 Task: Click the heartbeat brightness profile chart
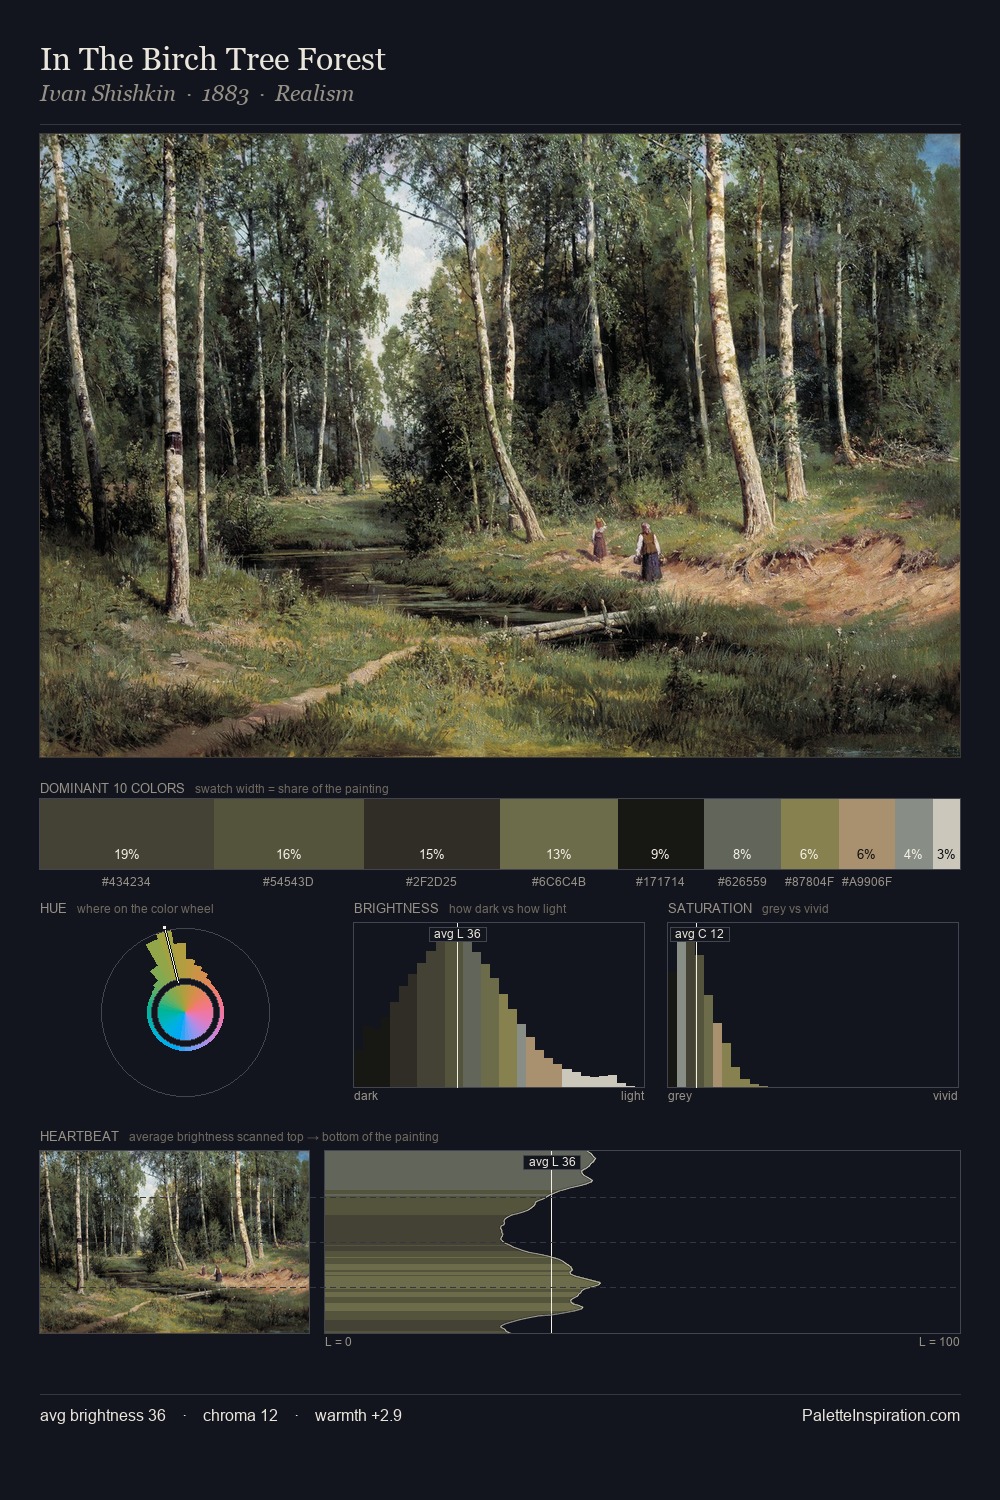(x=642, y=1242)
